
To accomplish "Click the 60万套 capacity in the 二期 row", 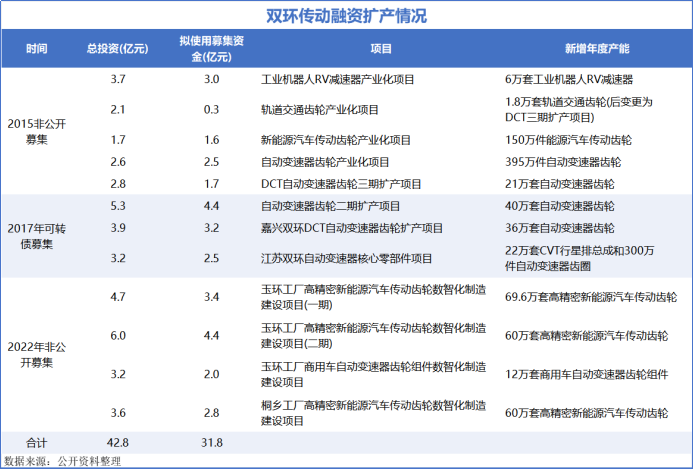I will pos(586,336).
